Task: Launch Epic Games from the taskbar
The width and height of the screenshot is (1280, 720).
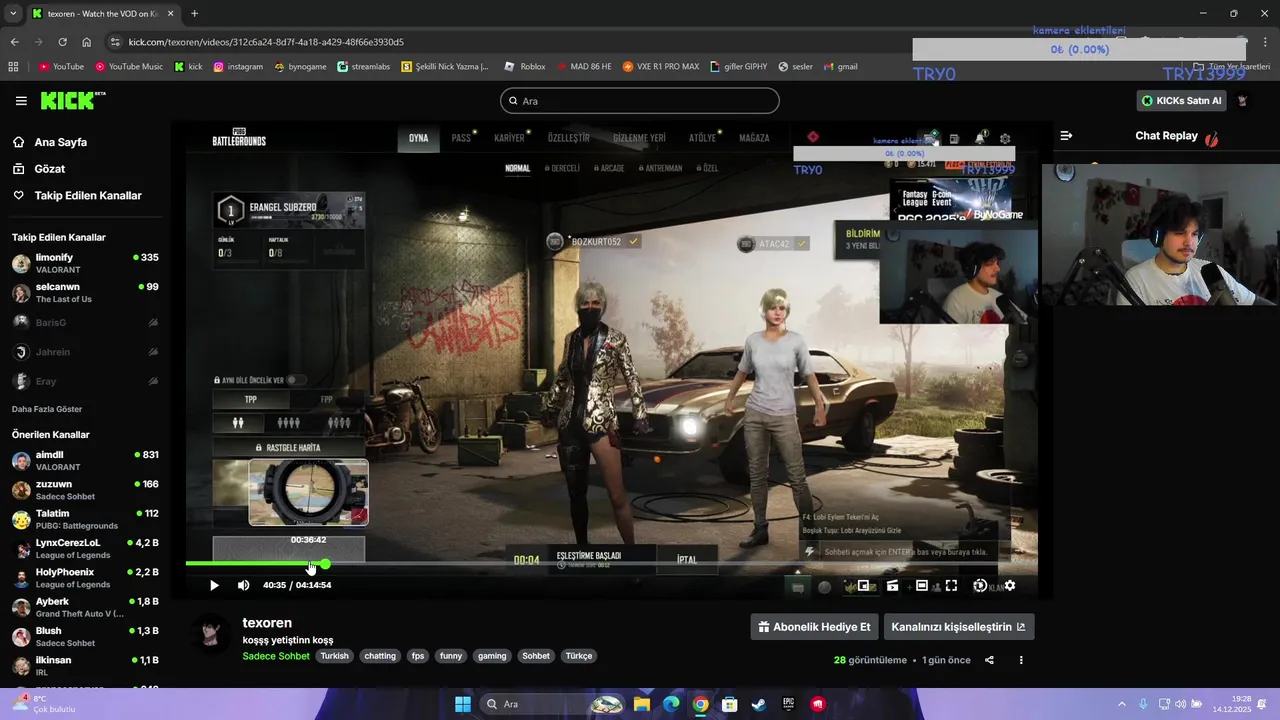Action: [788, 704]
